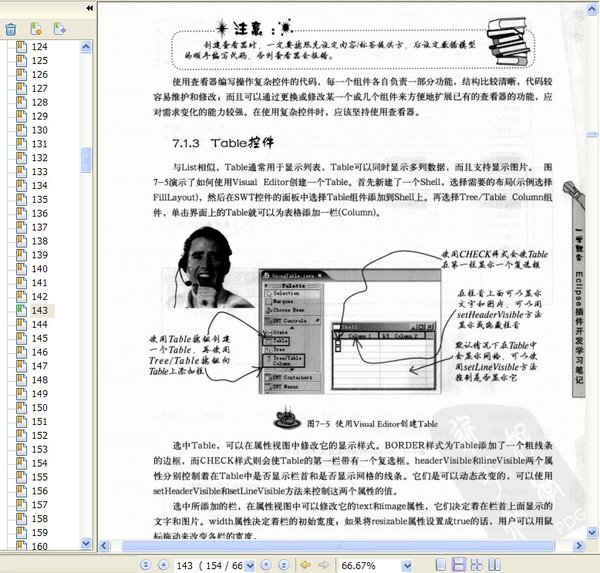The height and width of the screenshot is (573, 600).
Task: Go to last page button
Action: pyautogui.click(x=284, y=565)
